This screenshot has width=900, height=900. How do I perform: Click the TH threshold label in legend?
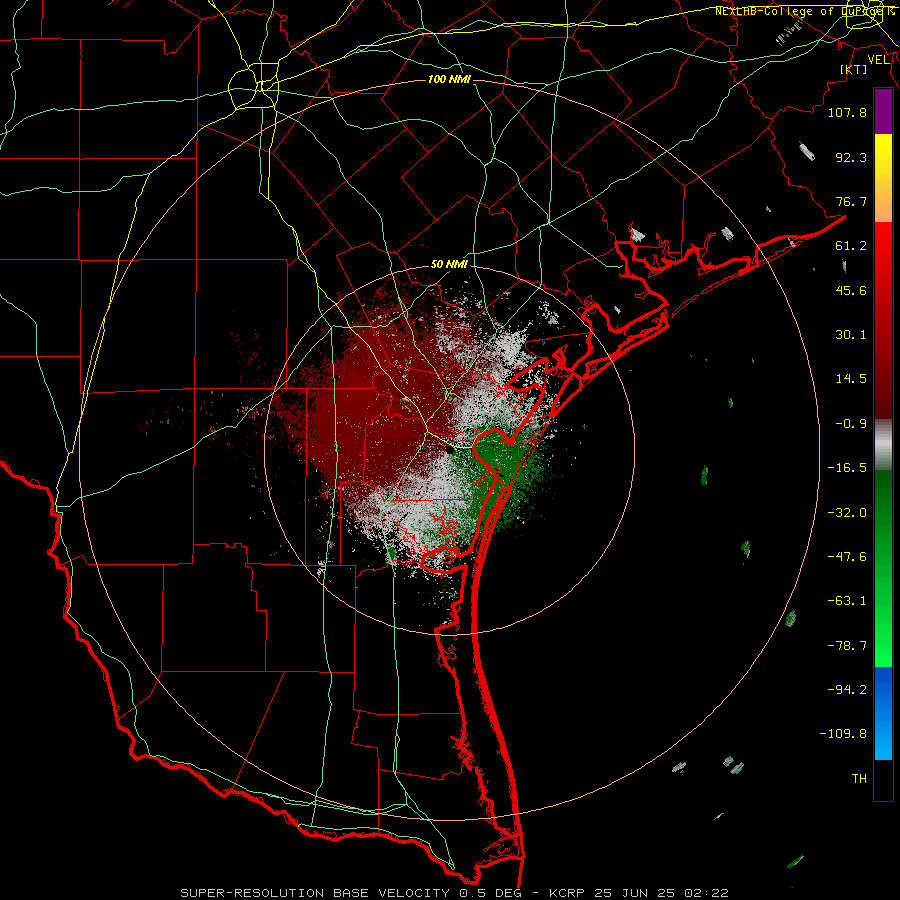(859, 779)
